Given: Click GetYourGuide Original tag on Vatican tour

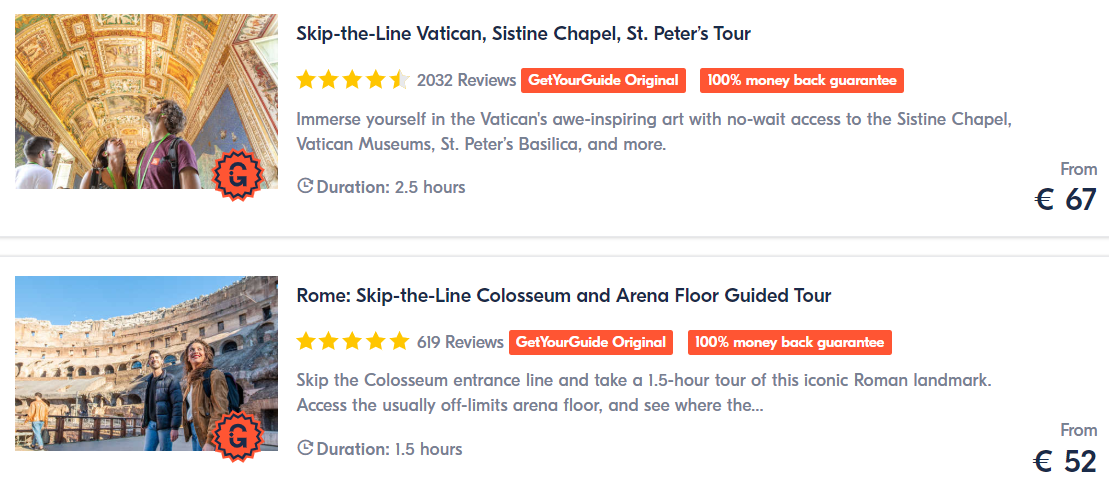Looking at the screenshot, I should coord(603,81).
